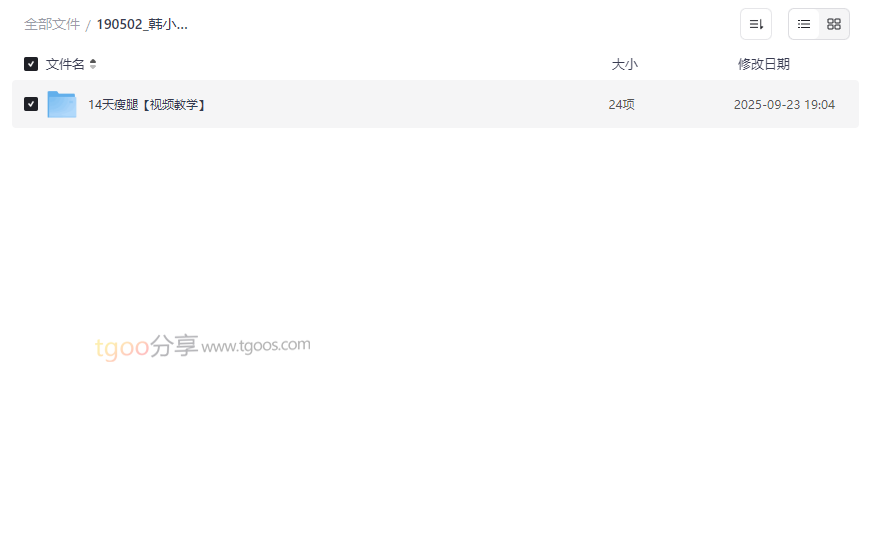Click blank middle of 14天瘦腿 row

coord(407,104)
